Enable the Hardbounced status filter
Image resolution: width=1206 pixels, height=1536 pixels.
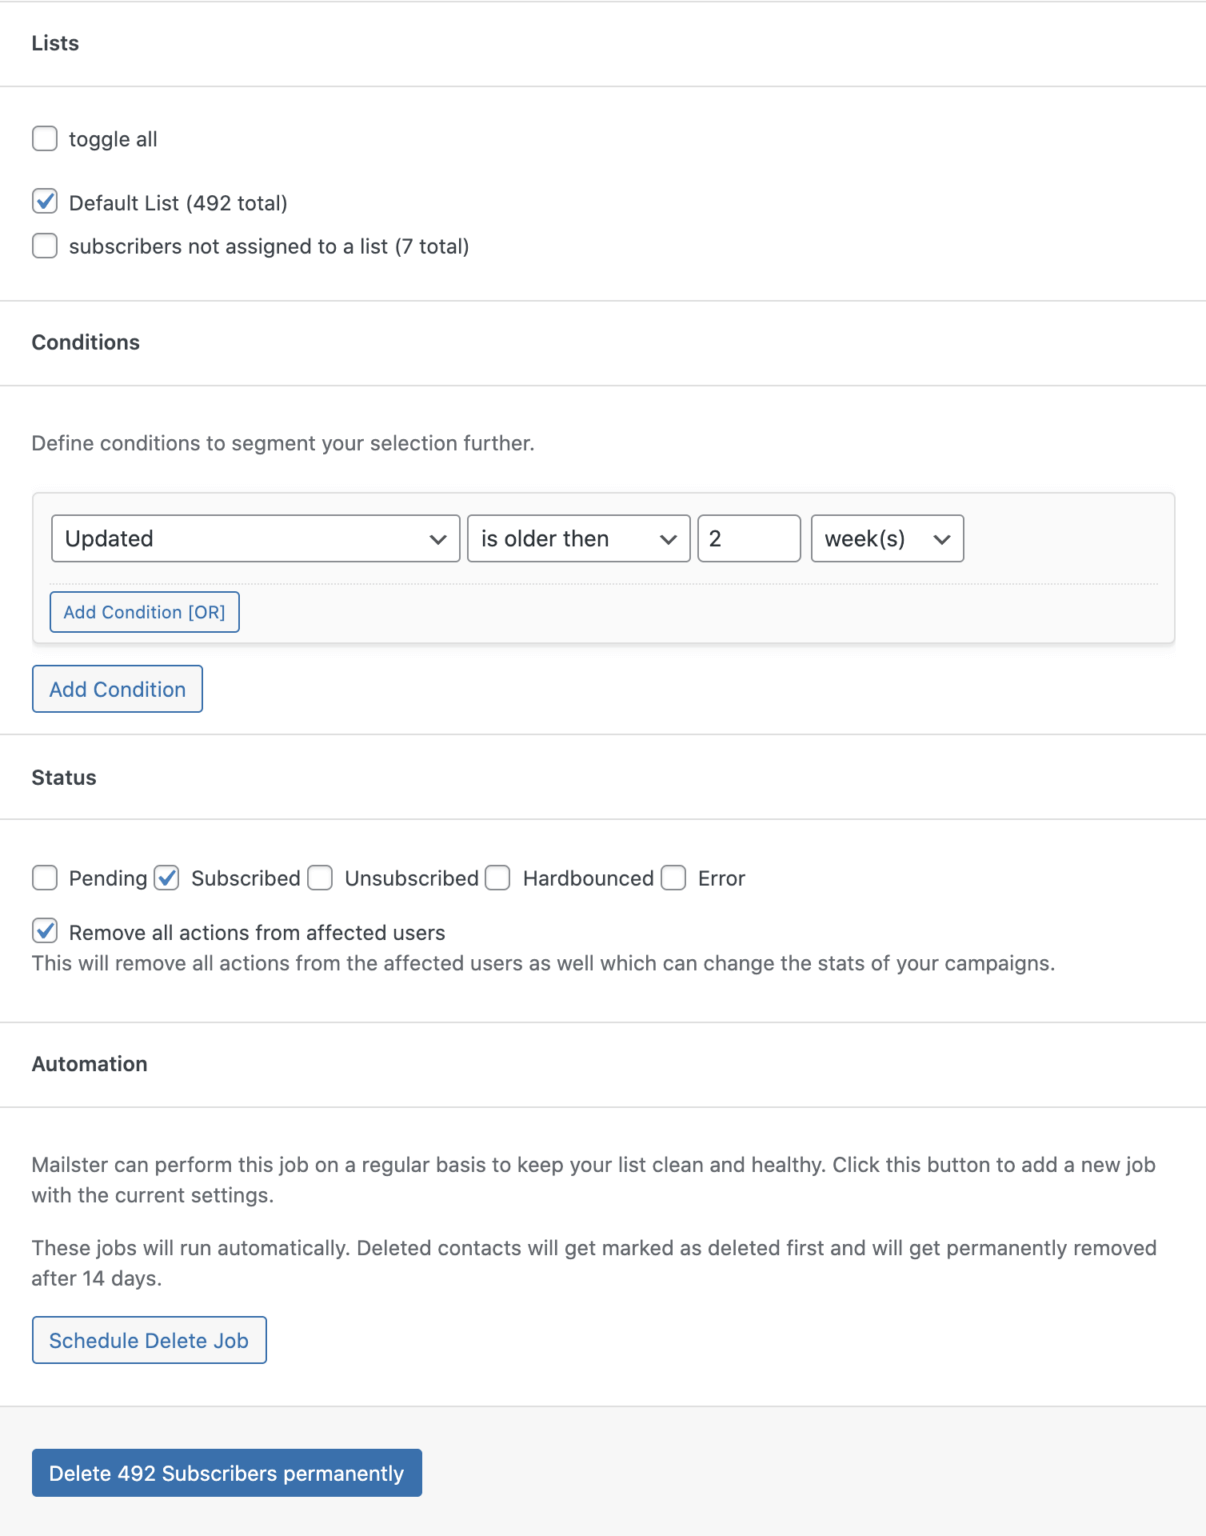click(497, 877)
